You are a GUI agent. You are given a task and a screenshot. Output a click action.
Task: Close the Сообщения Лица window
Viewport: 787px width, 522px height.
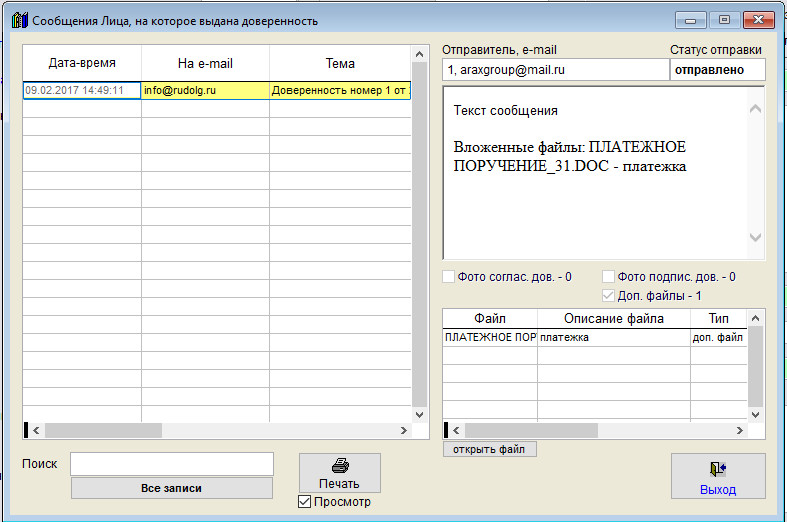click(x=758, y=20)
